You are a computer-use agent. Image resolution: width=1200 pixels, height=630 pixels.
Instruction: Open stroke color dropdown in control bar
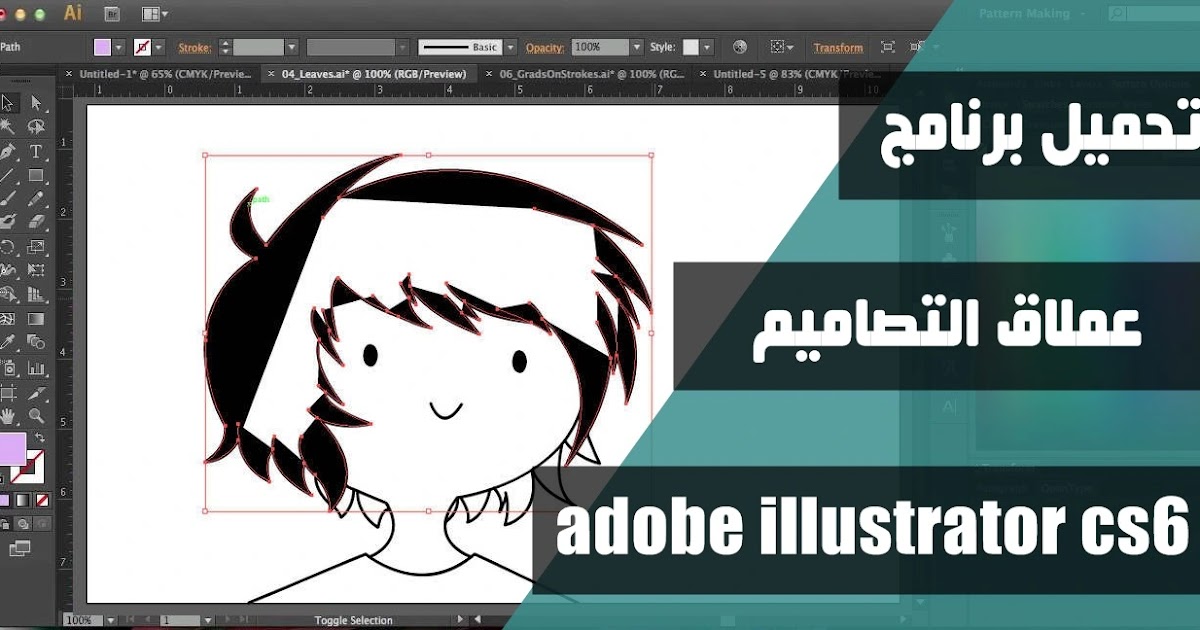coord(159,47)
